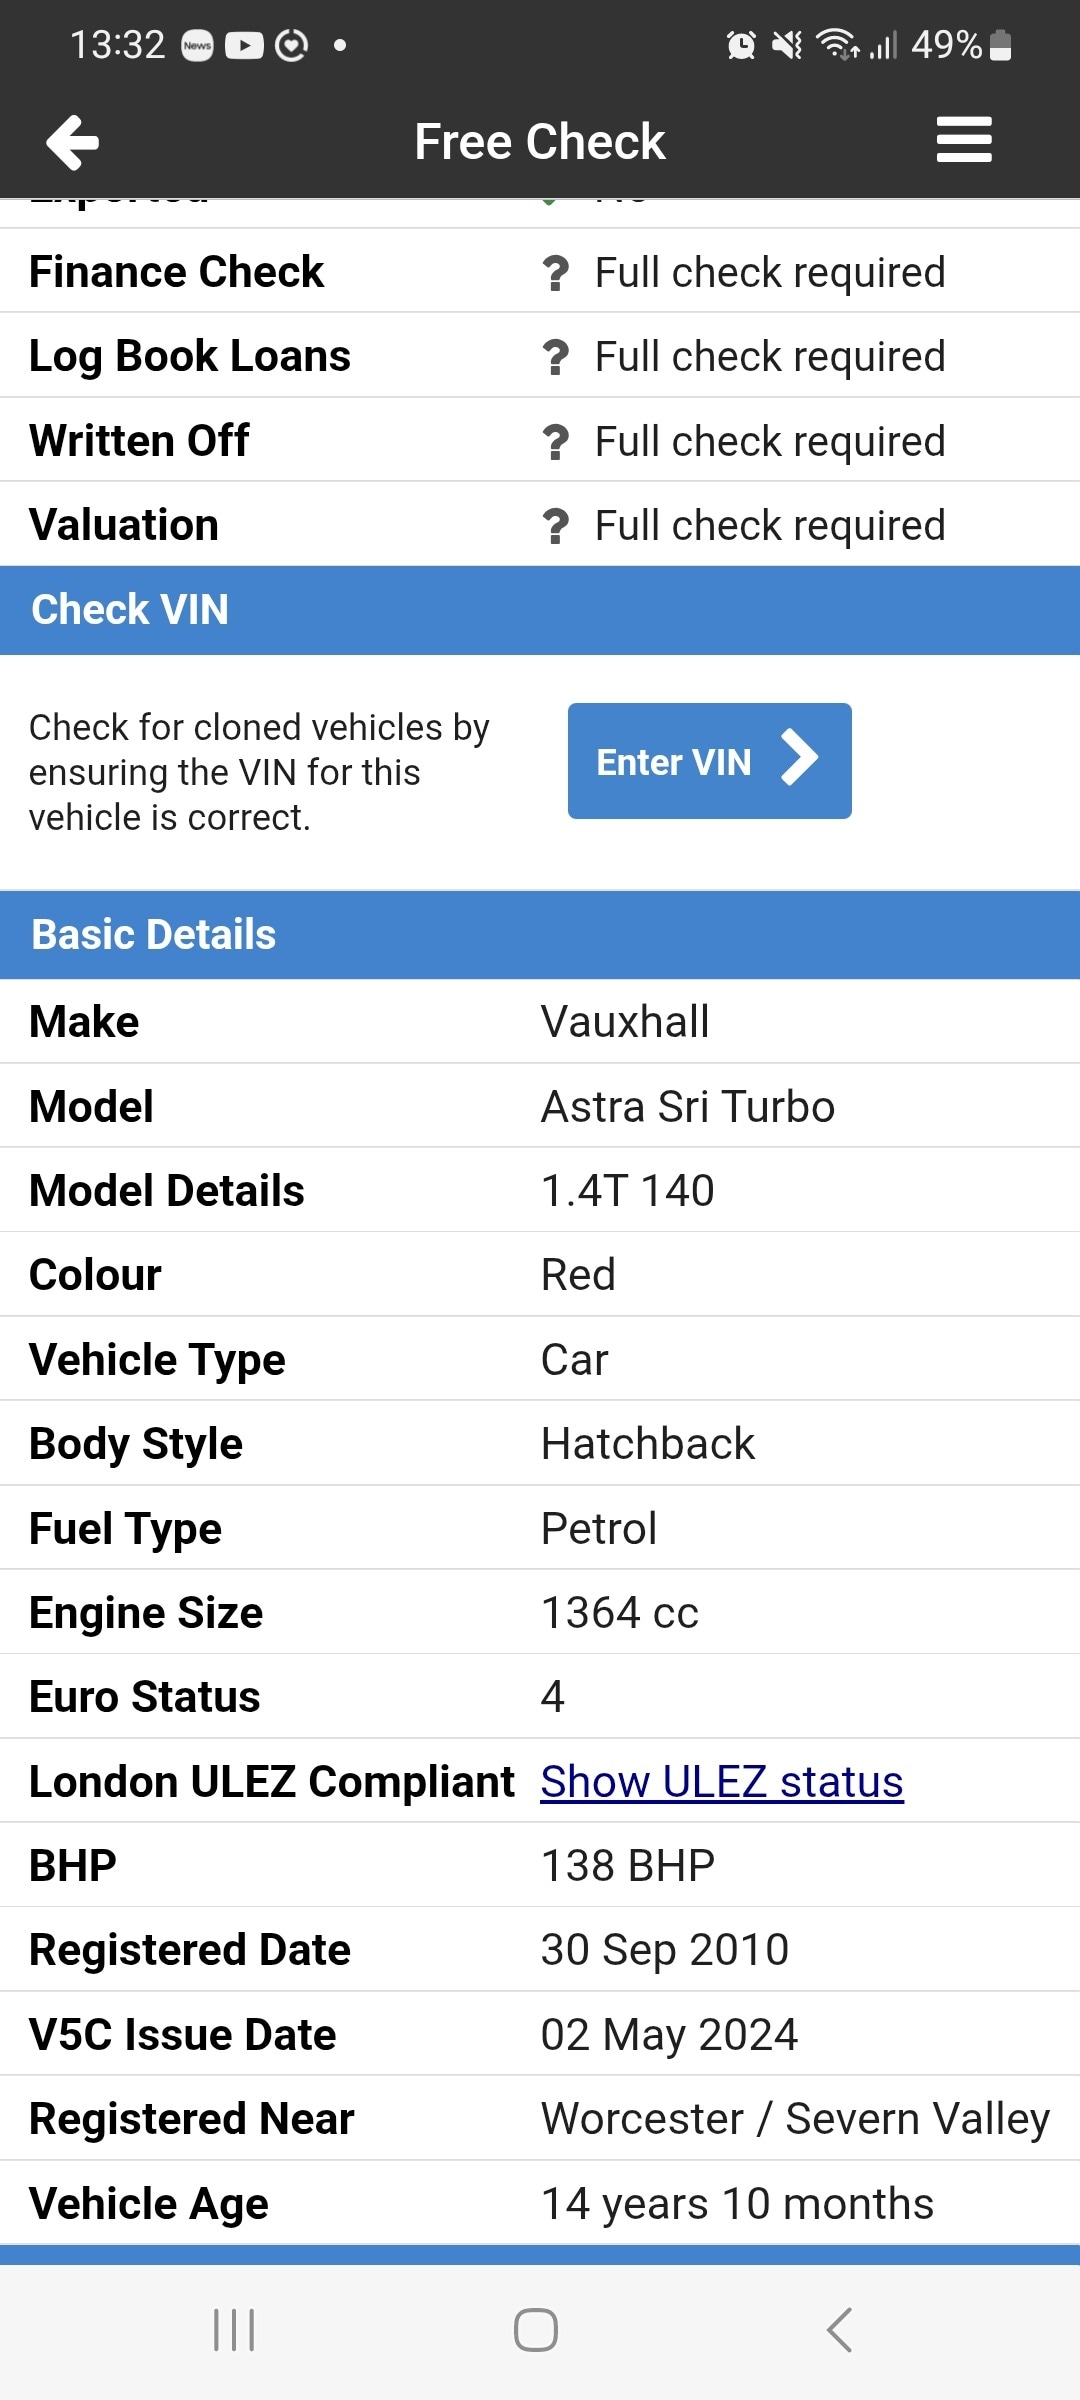Select the Red colour value
This screenshot has width=1080, height=2400.
tap(578, 1275)
